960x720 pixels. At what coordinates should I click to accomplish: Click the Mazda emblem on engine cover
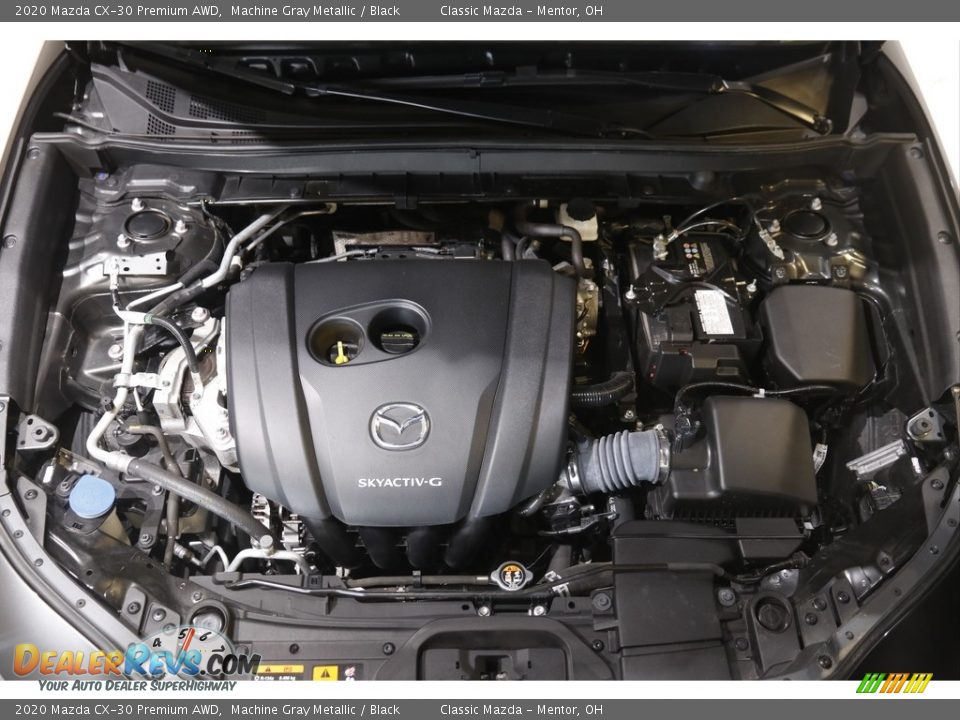(x=400, y=426)
